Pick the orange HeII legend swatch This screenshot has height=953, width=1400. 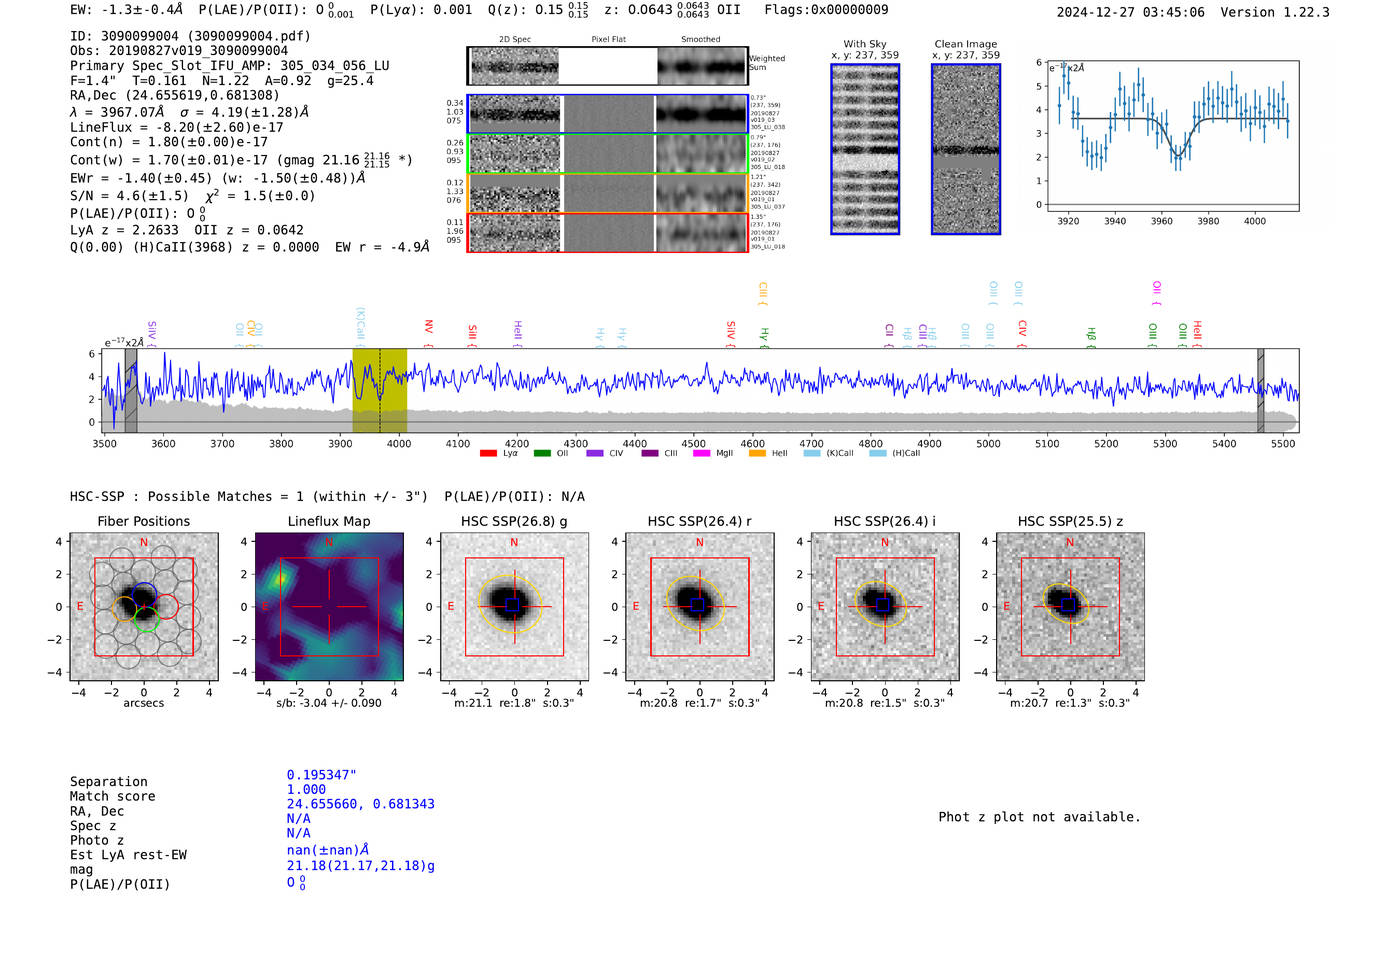[x=756, y=453]
